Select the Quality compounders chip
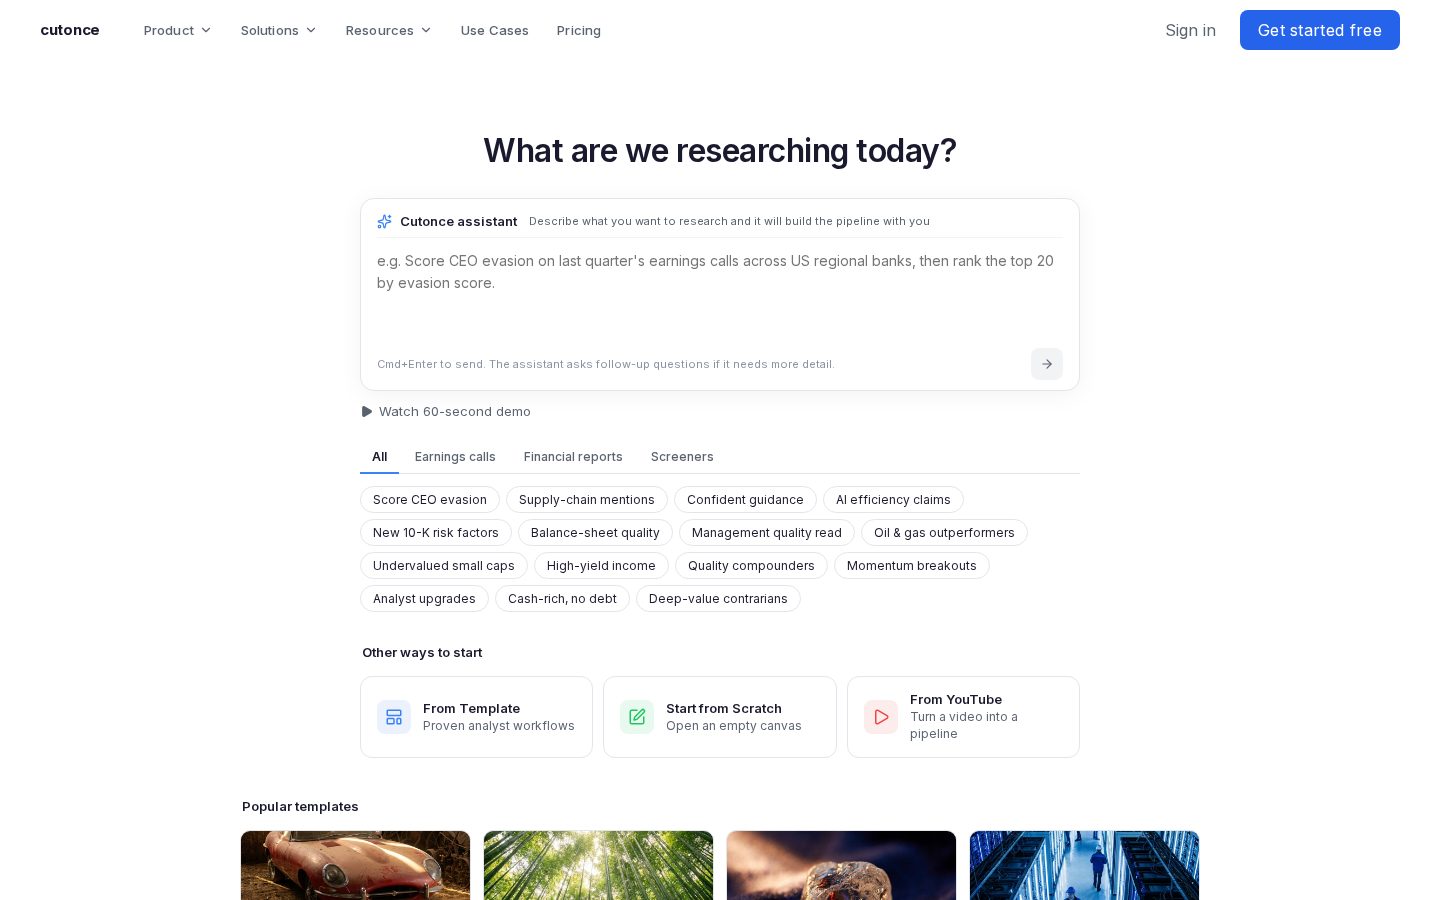 751,566
